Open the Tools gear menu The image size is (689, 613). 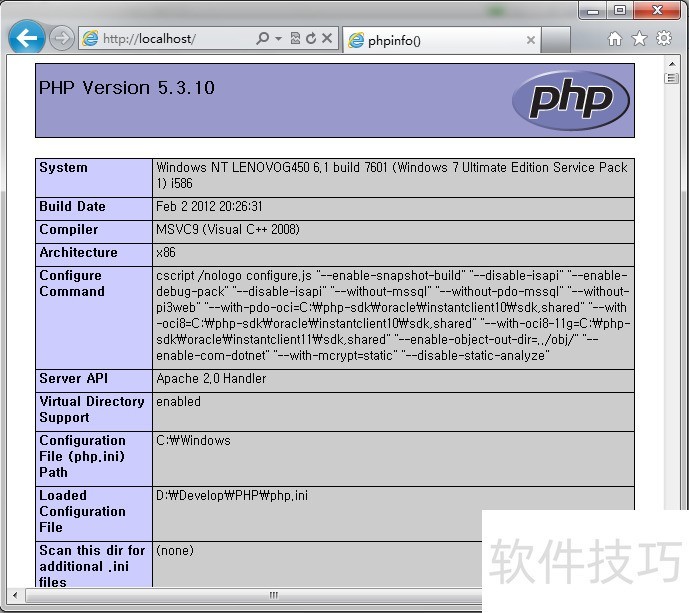(663, 39)
